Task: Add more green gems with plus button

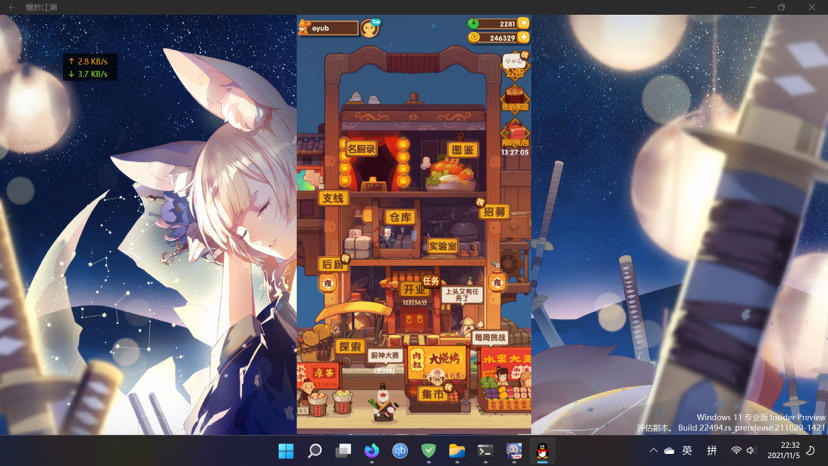Action: pos(523,23)
